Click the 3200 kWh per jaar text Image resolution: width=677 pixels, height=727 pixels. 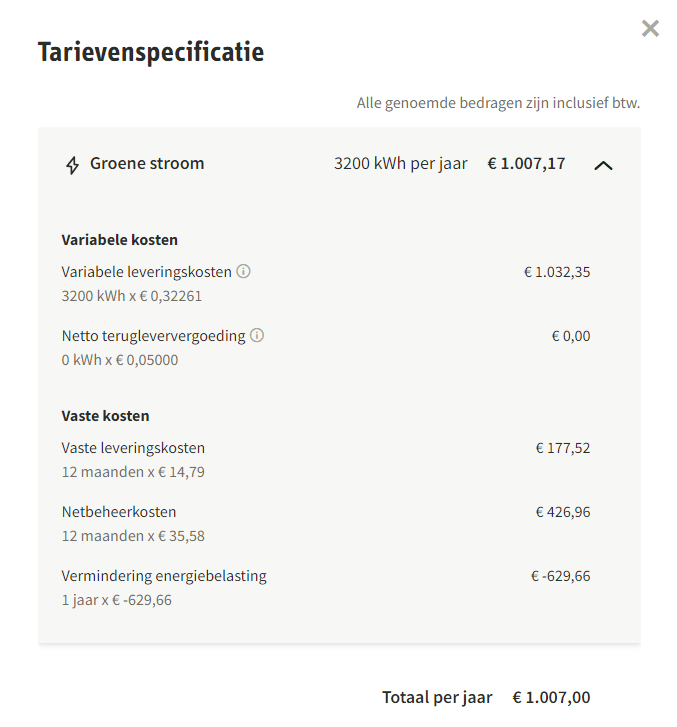(x=401, y=164)
